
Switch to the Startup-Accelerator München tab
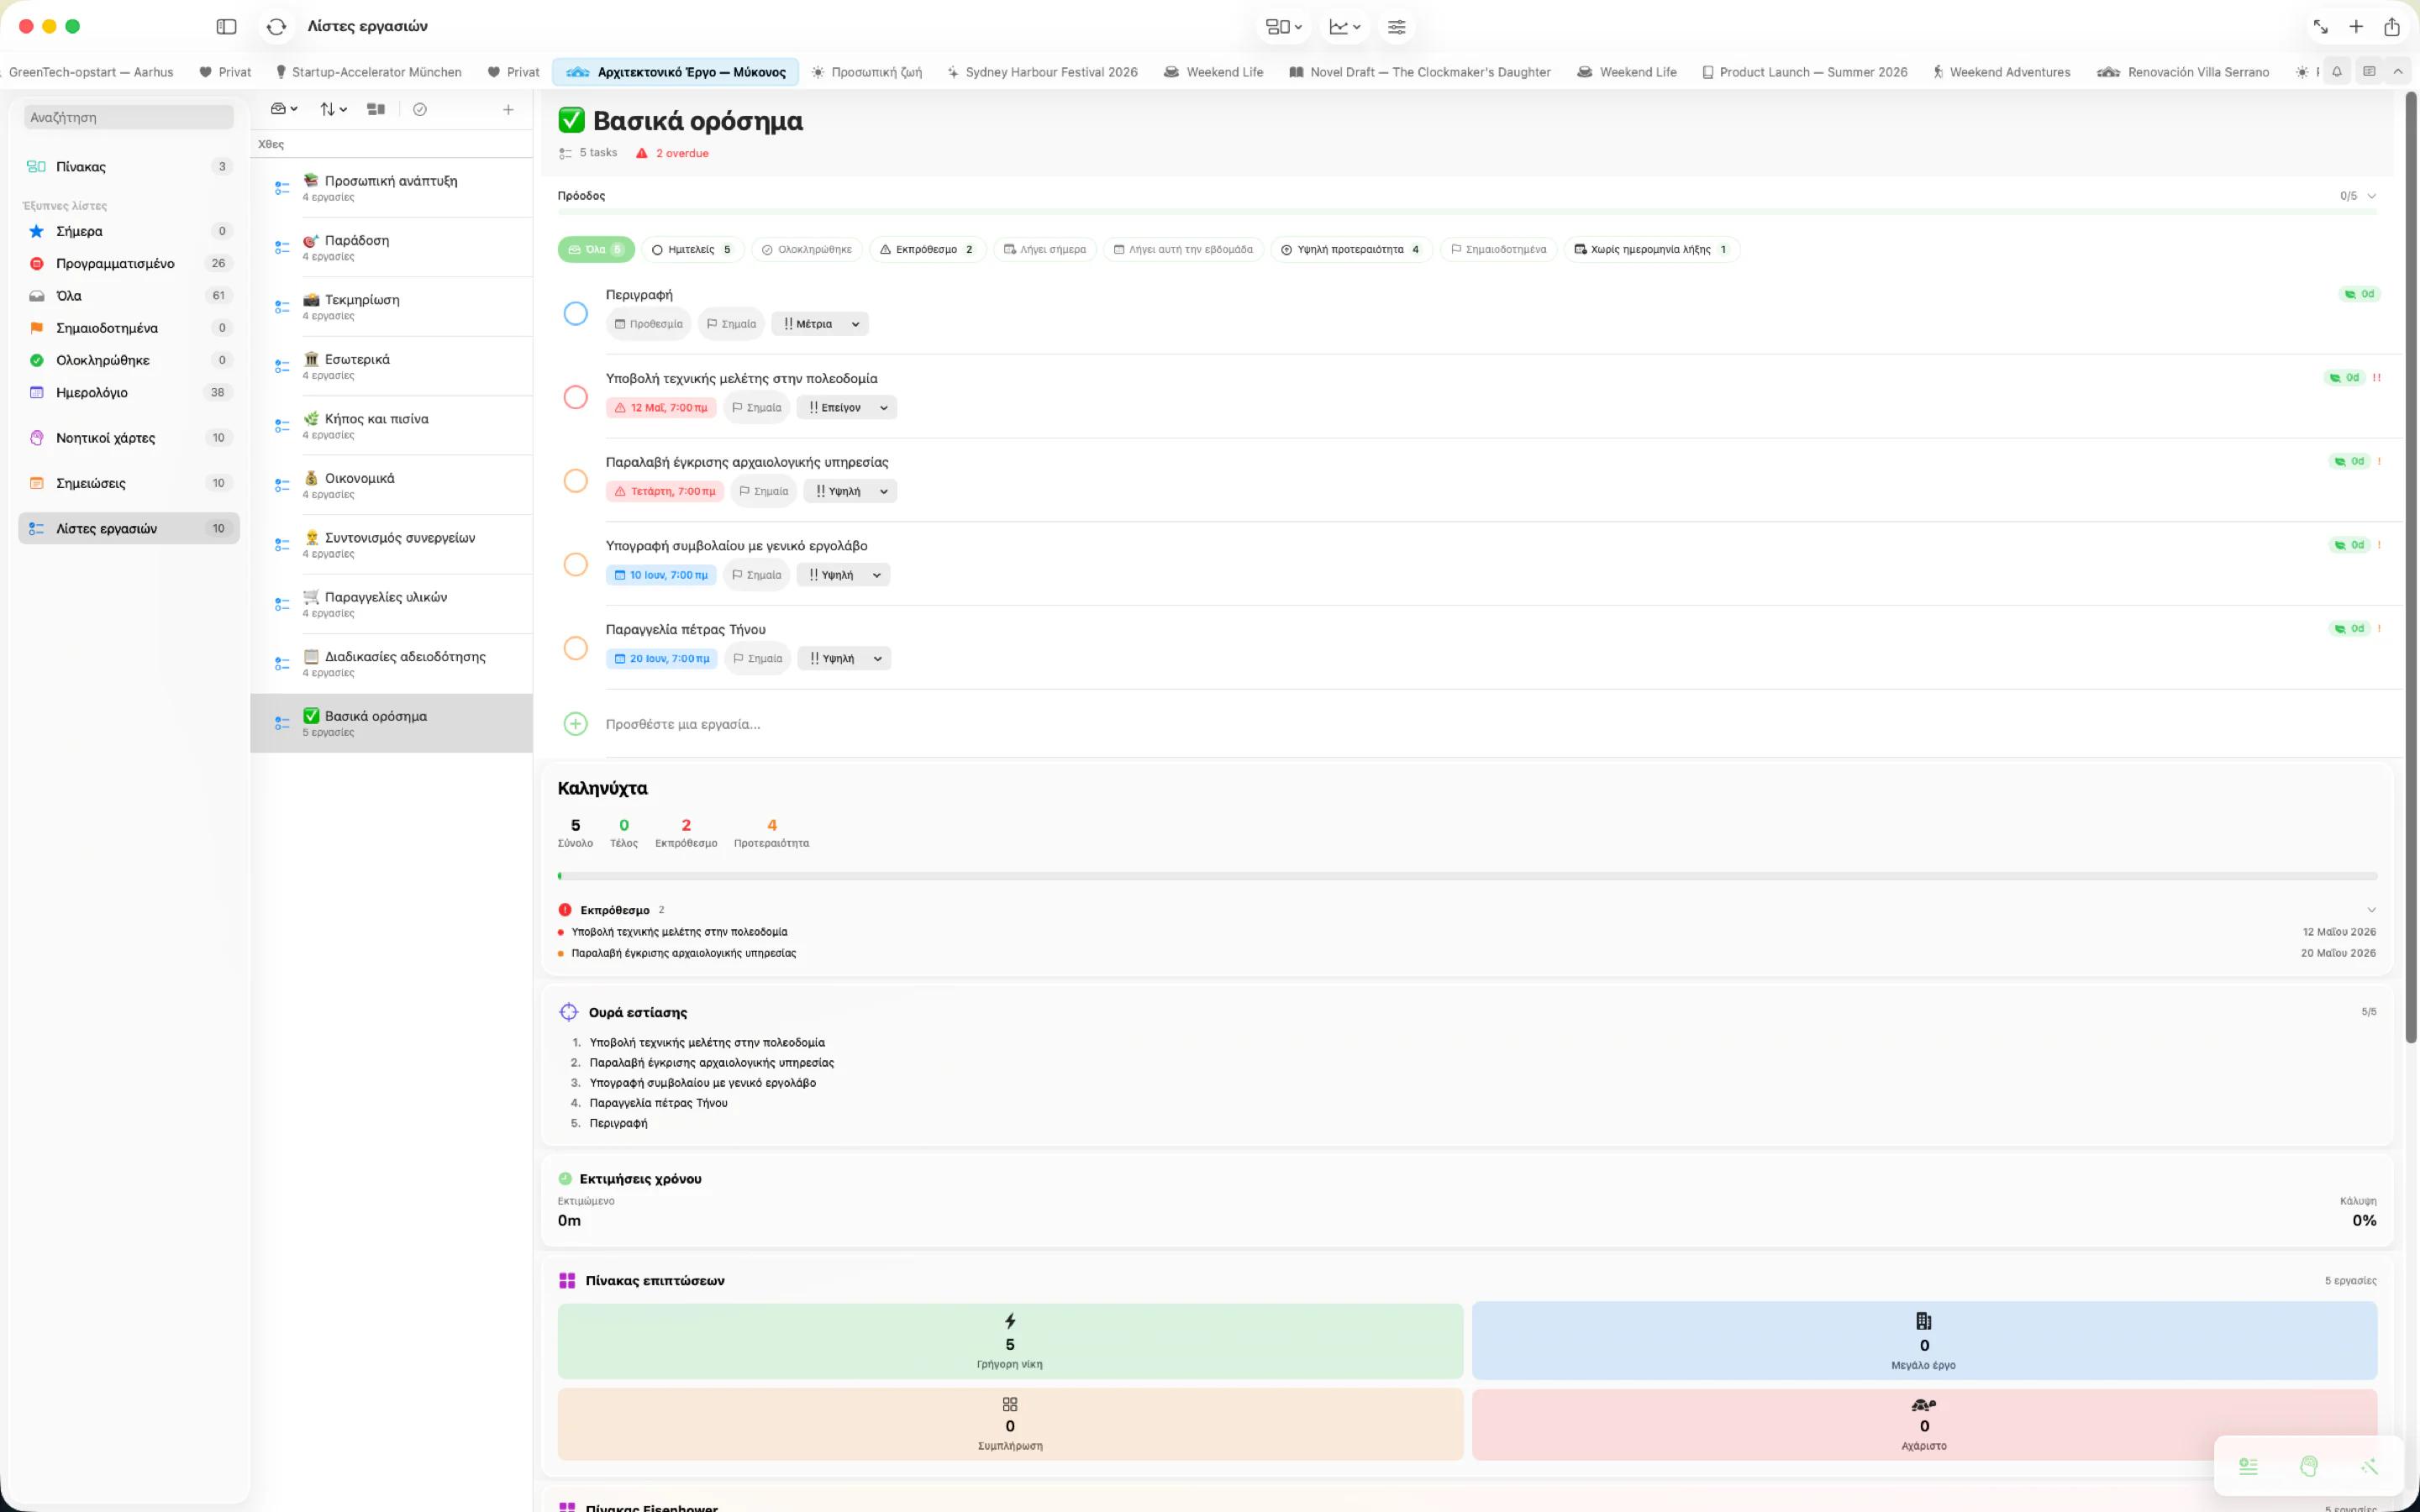pos(368,72)
